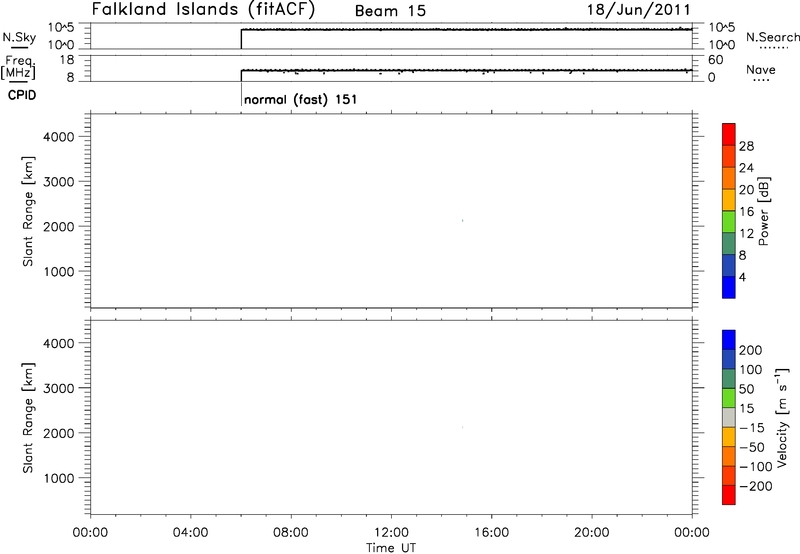Select the "Nave" legend label

click(761, 70)
